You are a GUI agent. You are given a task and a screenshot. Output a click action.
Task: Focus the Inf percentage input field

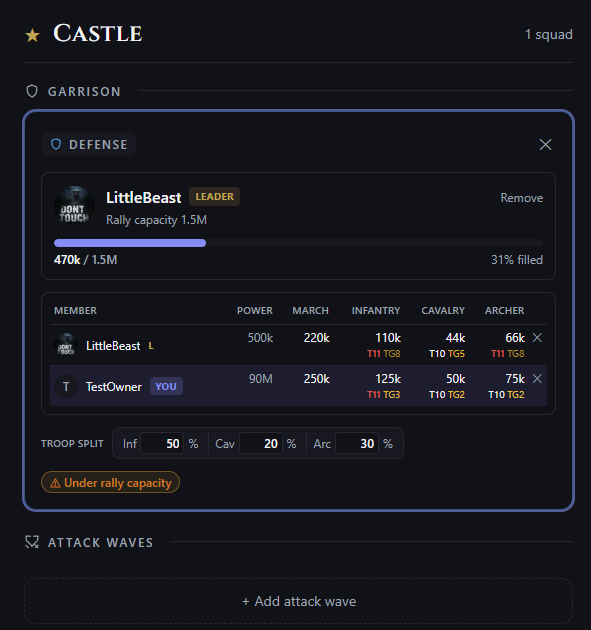[x=162, y=443]
